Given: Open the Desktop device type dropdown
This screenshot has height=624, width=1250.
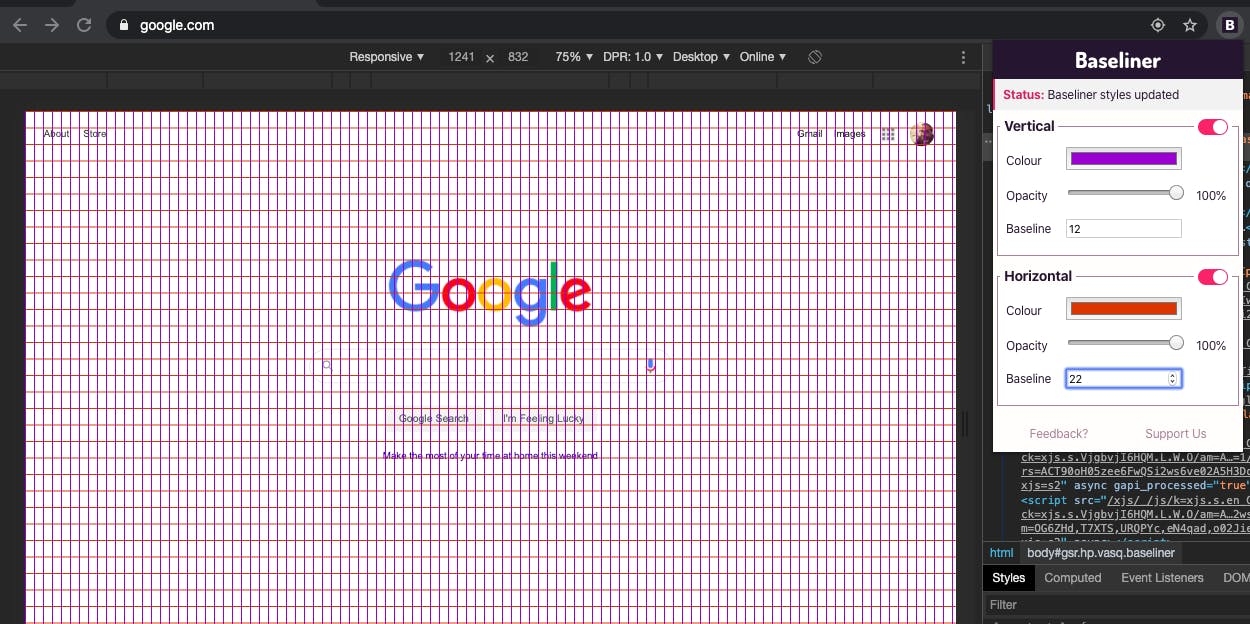Looking at the screenshot, I should 701,57.
